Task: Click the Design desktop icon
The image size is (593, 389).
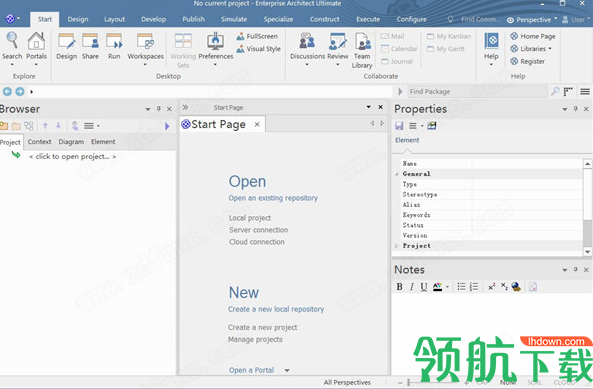Action: click(67, 46)
